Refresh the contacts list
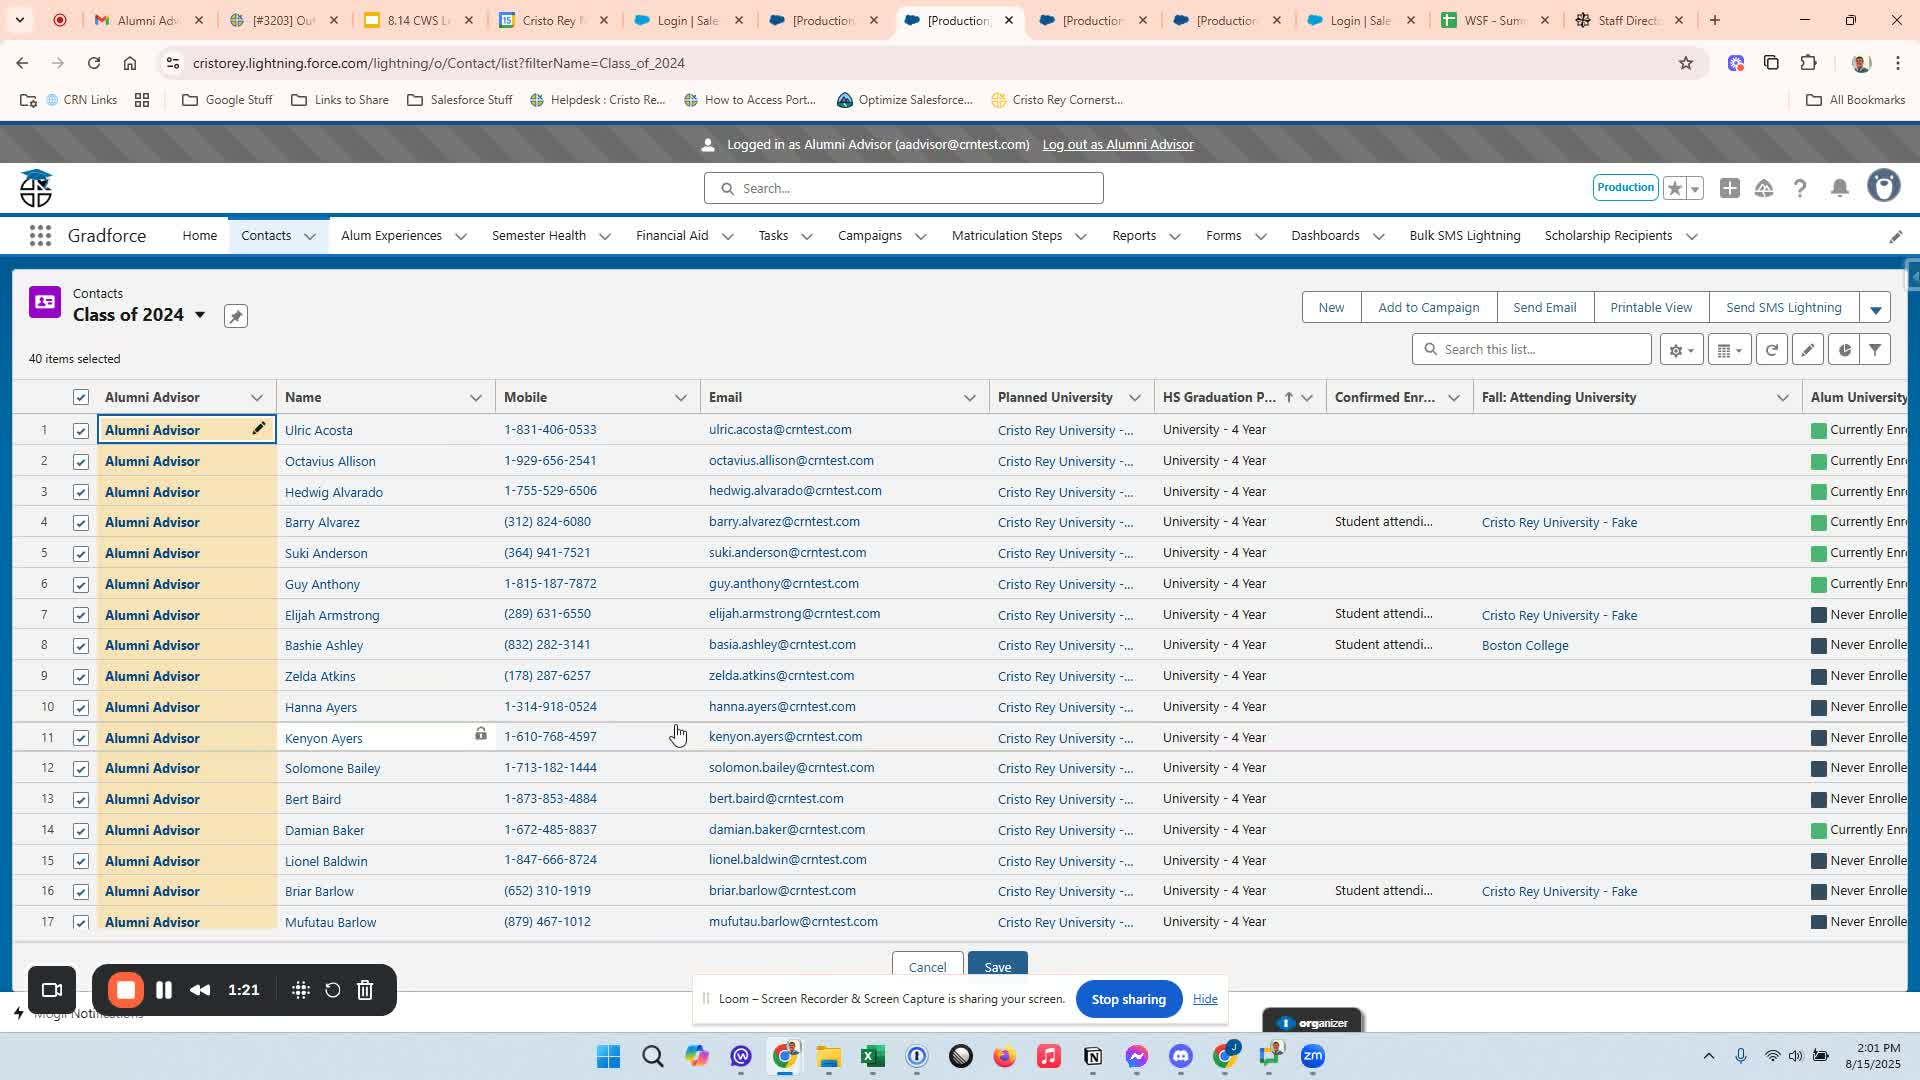1920x1080 pixels. click(x=1771, y=350)
